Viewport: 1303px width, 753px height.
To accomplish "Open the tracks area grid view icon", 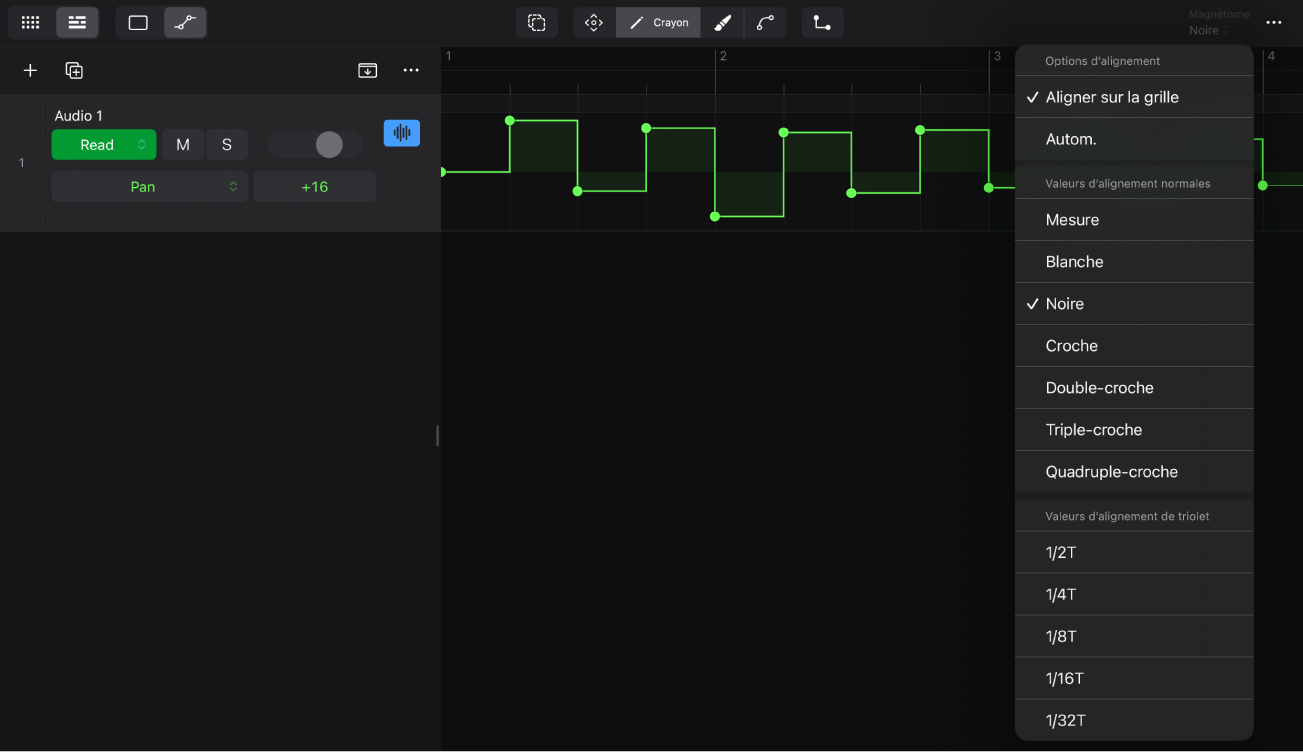I will pyautogui.click(x=29, y=22).
